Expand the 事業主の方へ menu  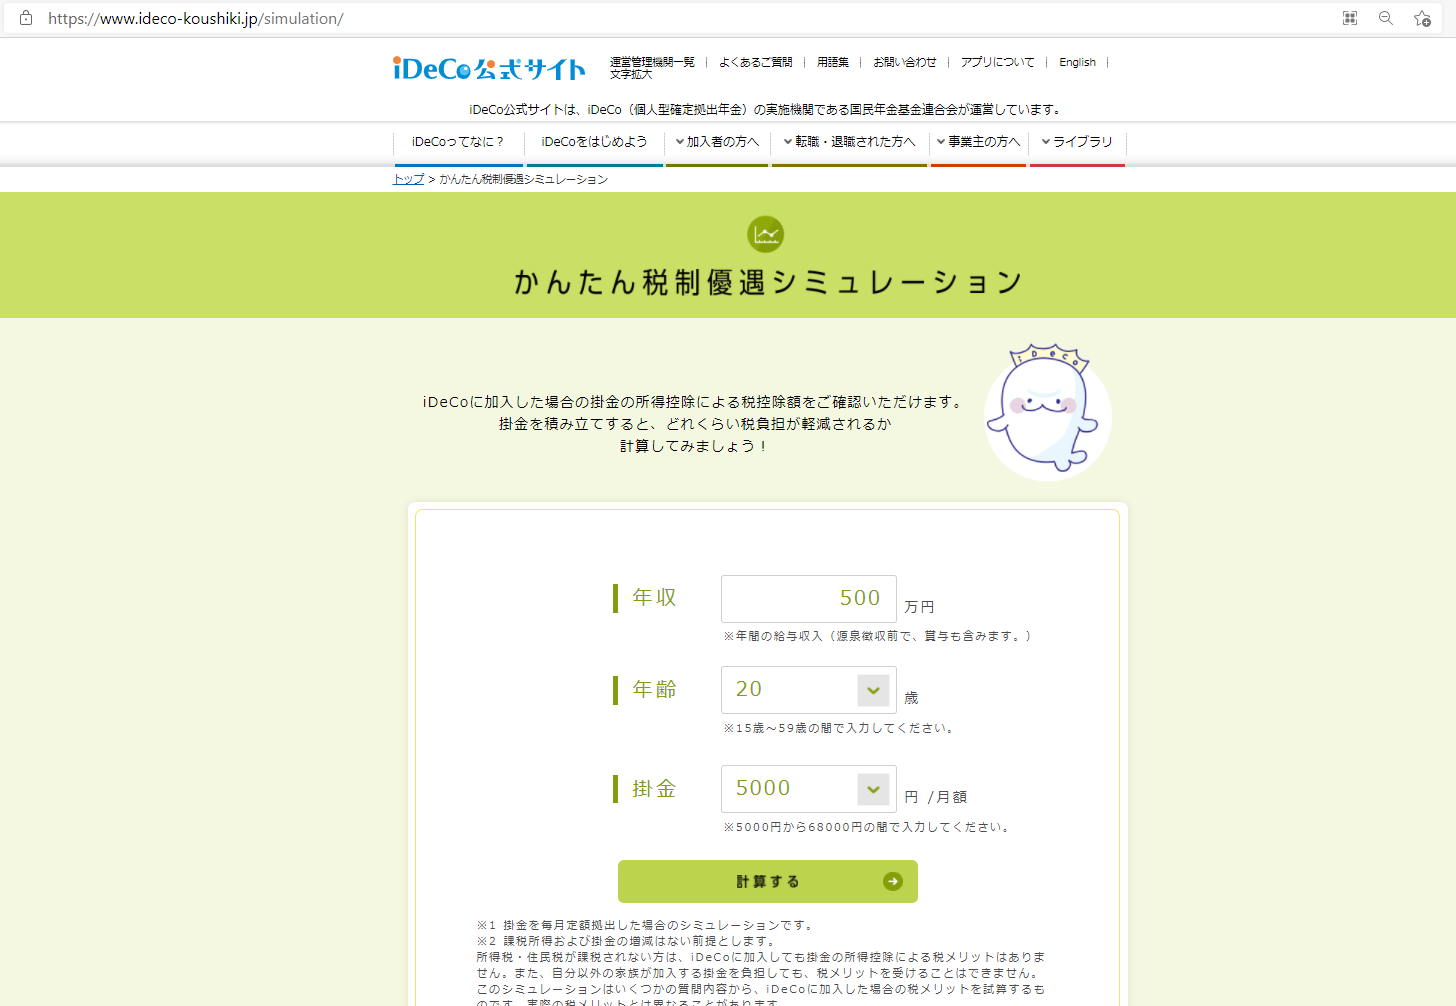[x=978, y=142]
